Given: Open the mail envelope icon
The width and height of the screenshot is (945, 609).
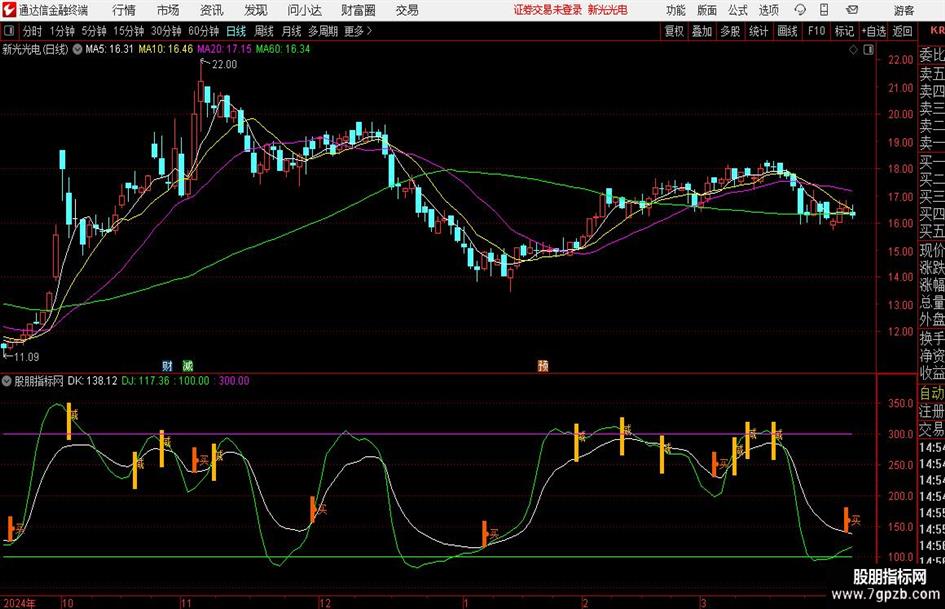Looking at the screenshot, I should click(852, 10).
